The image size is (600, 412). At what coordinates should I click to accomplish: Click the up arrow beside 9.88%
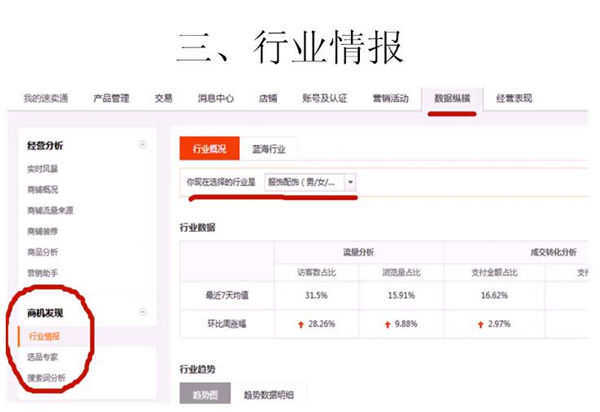[x=388, y=324]
